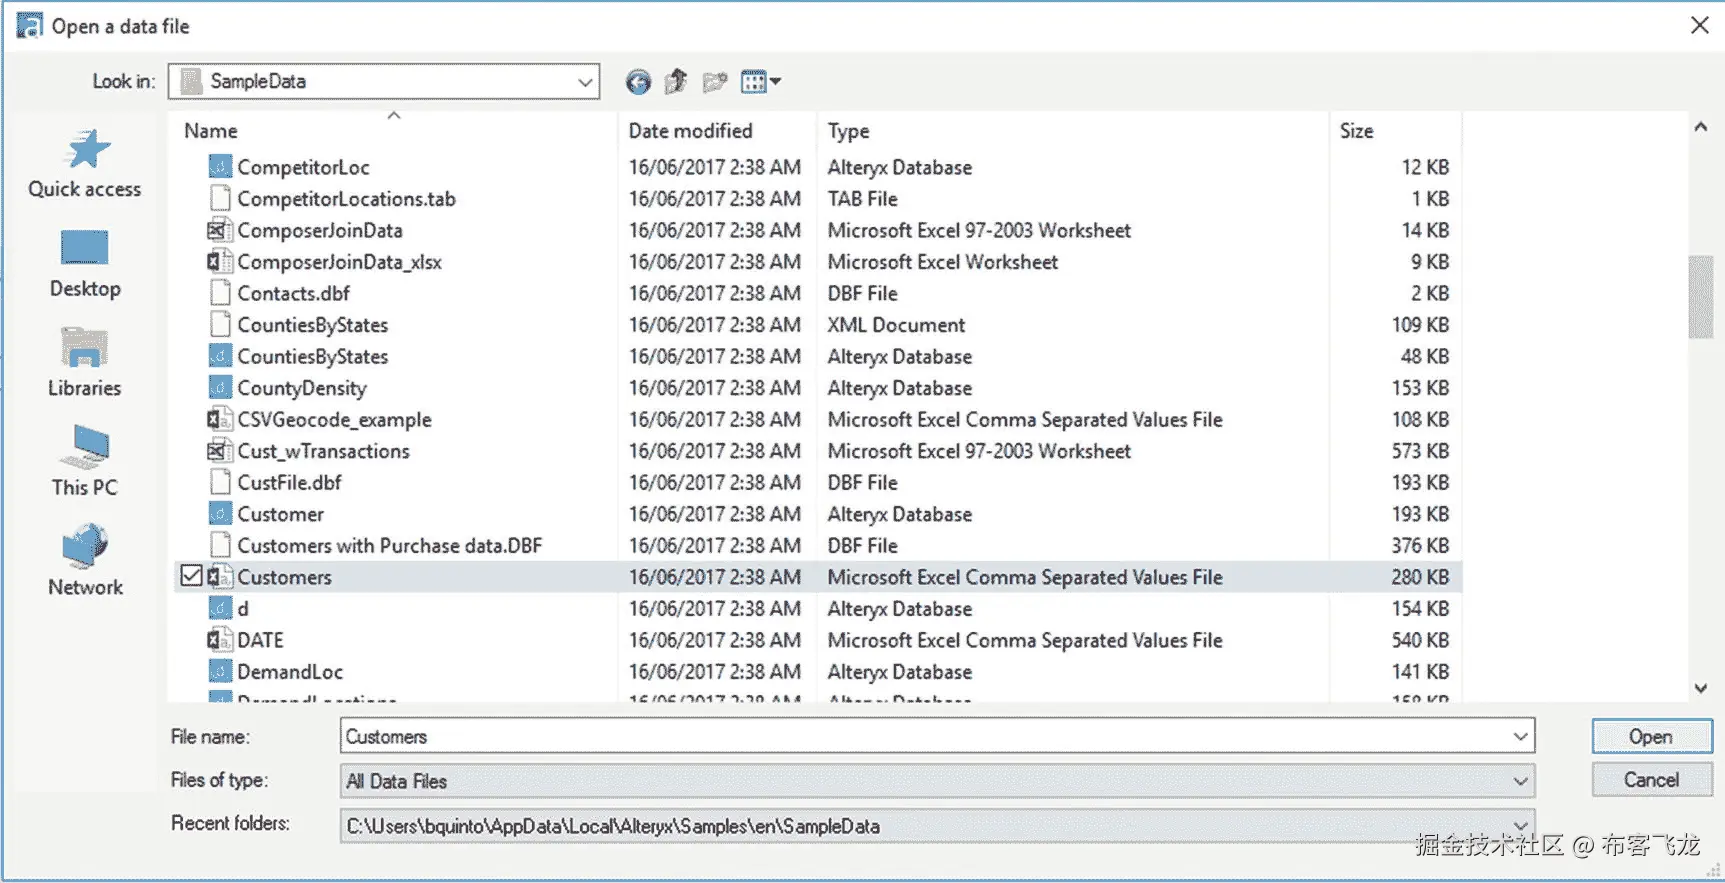Click 'Microsoft Excel Worksheet' type cell
The height and width of the screenshot is (883, 1725).
[942, 262]
